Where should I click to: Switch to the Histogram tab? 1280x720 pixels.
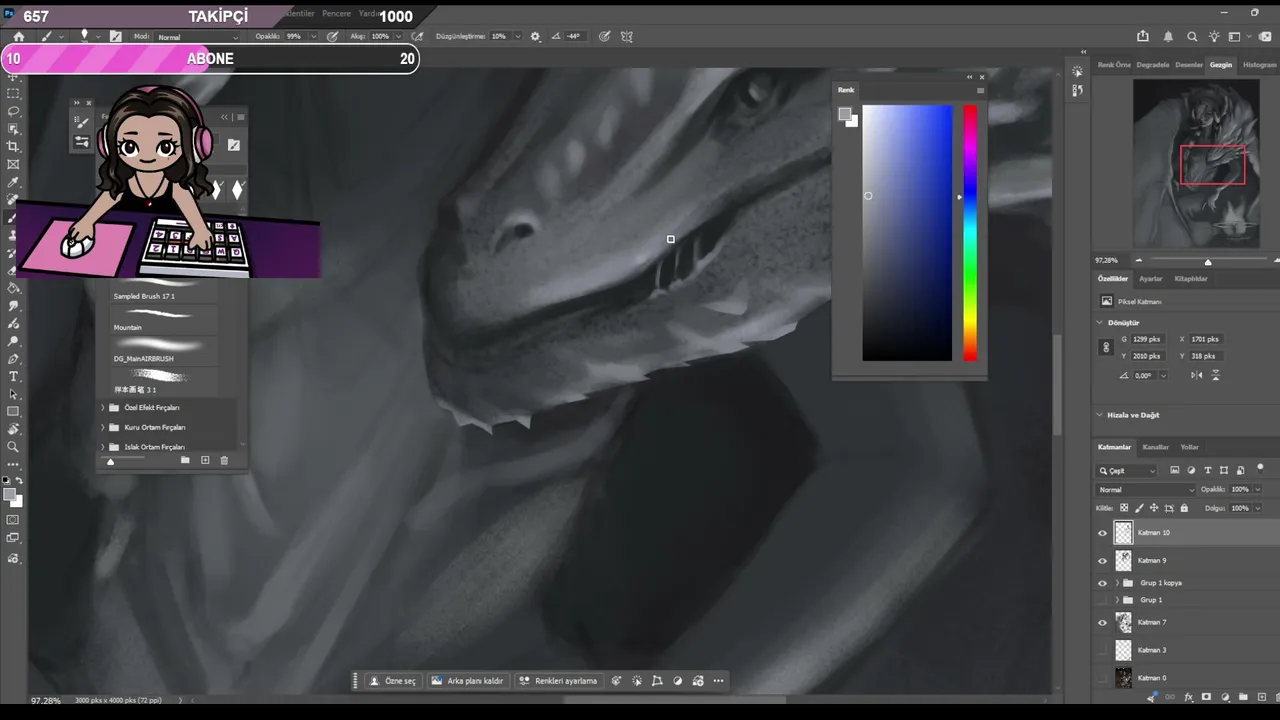(1259, 65)
